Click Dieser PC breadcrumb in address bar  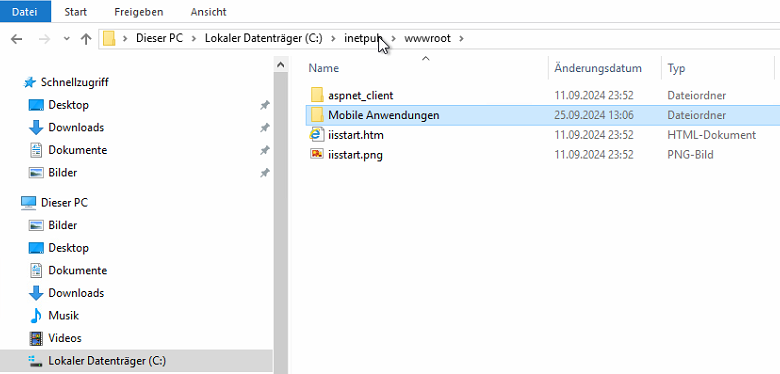[x=159, y=38]
